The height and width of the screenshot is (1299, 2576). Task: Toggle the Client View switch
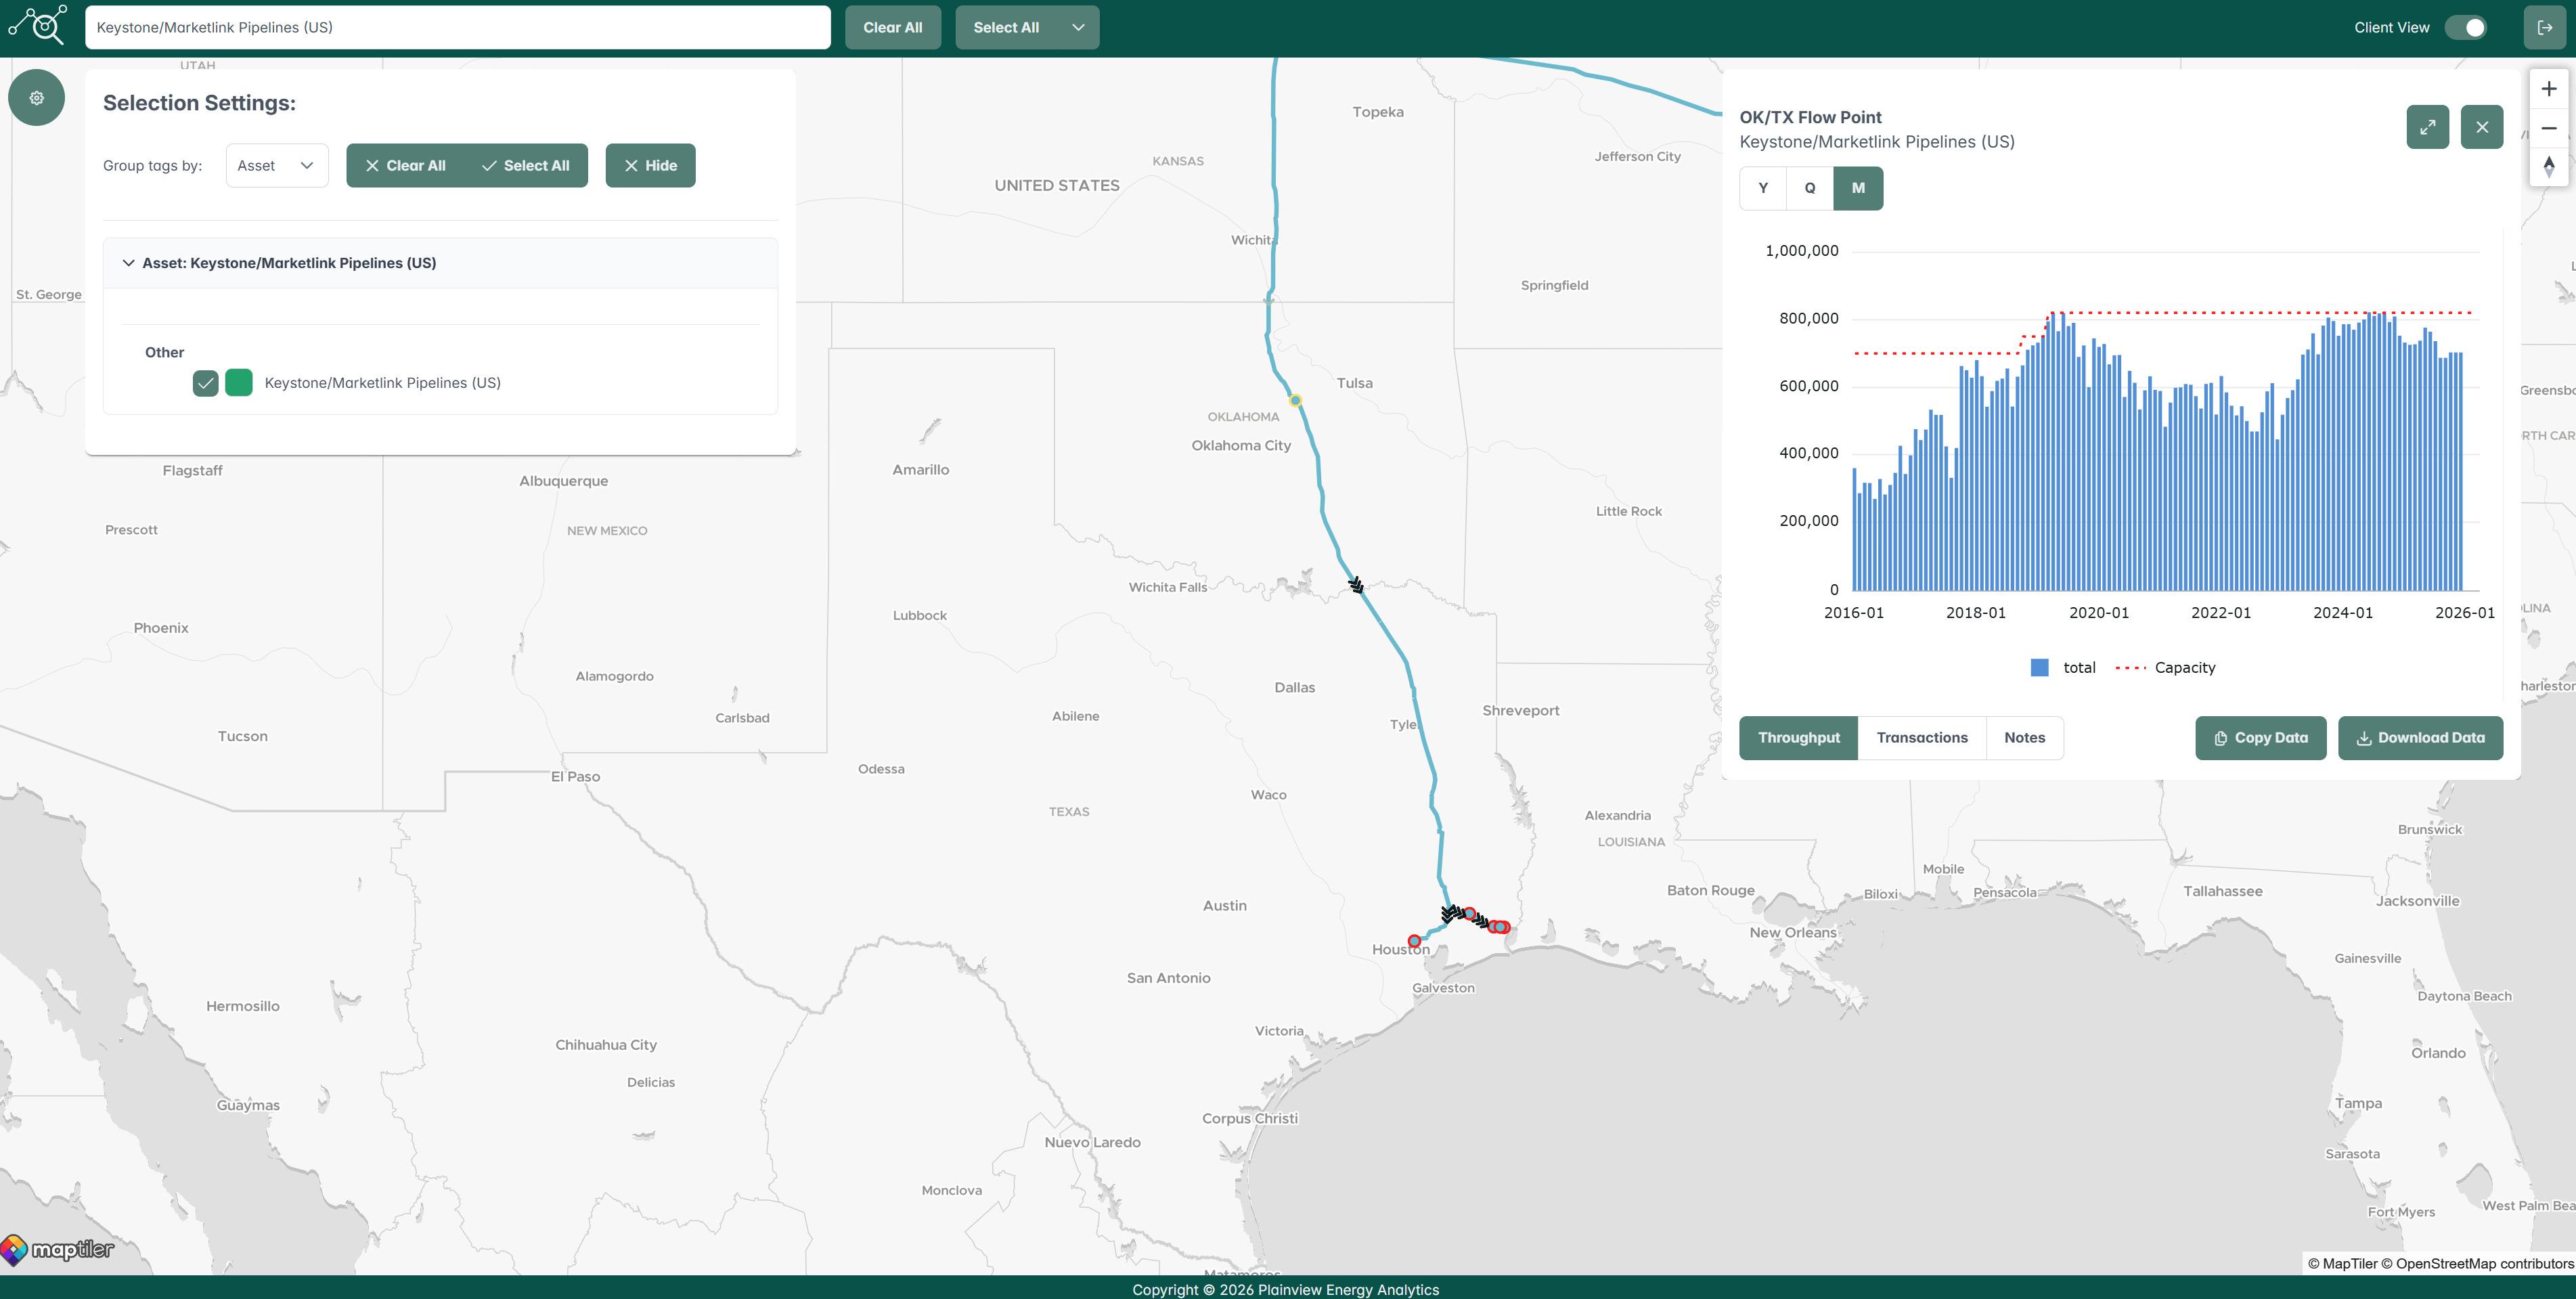coord(2465,28)
